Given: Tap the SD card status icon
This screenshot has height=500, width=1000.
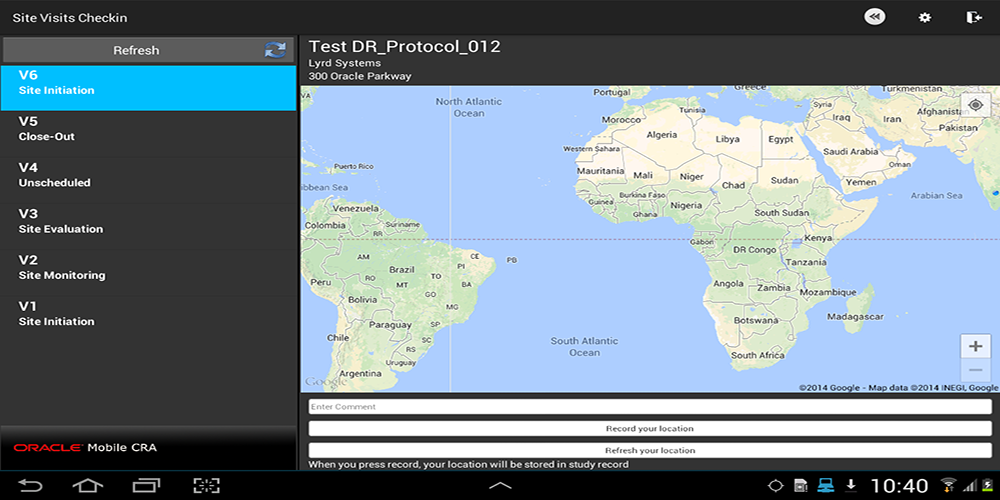Looking at the screenshot, I should [800, 485].
